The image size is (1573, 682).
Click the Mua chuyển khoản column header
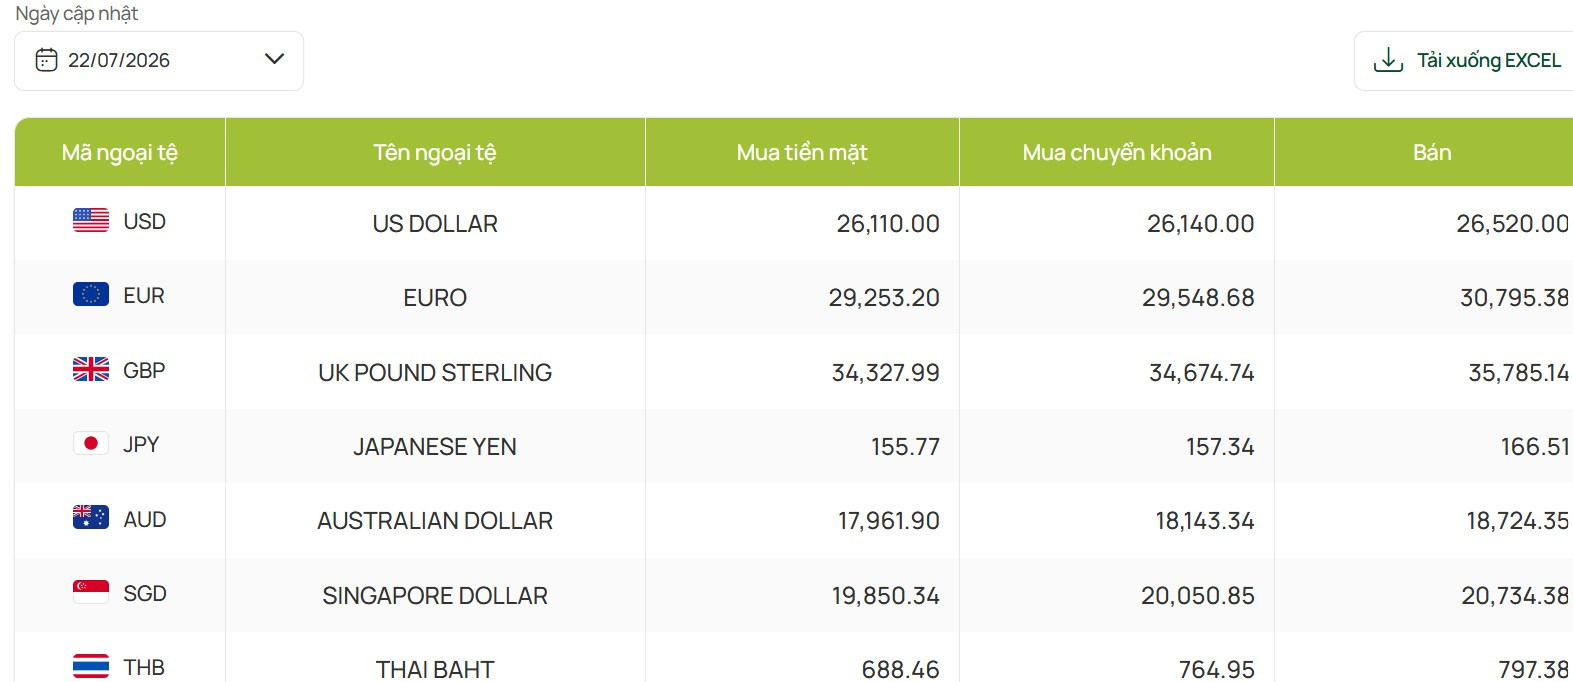click(1117, 152)
